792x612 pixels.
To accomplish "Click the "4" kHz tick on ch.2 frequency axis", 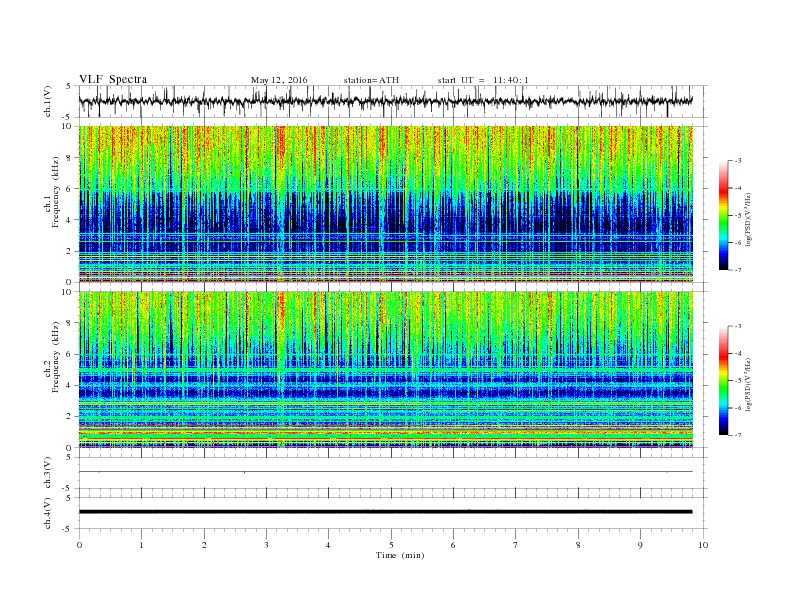I will click(69, 385).
